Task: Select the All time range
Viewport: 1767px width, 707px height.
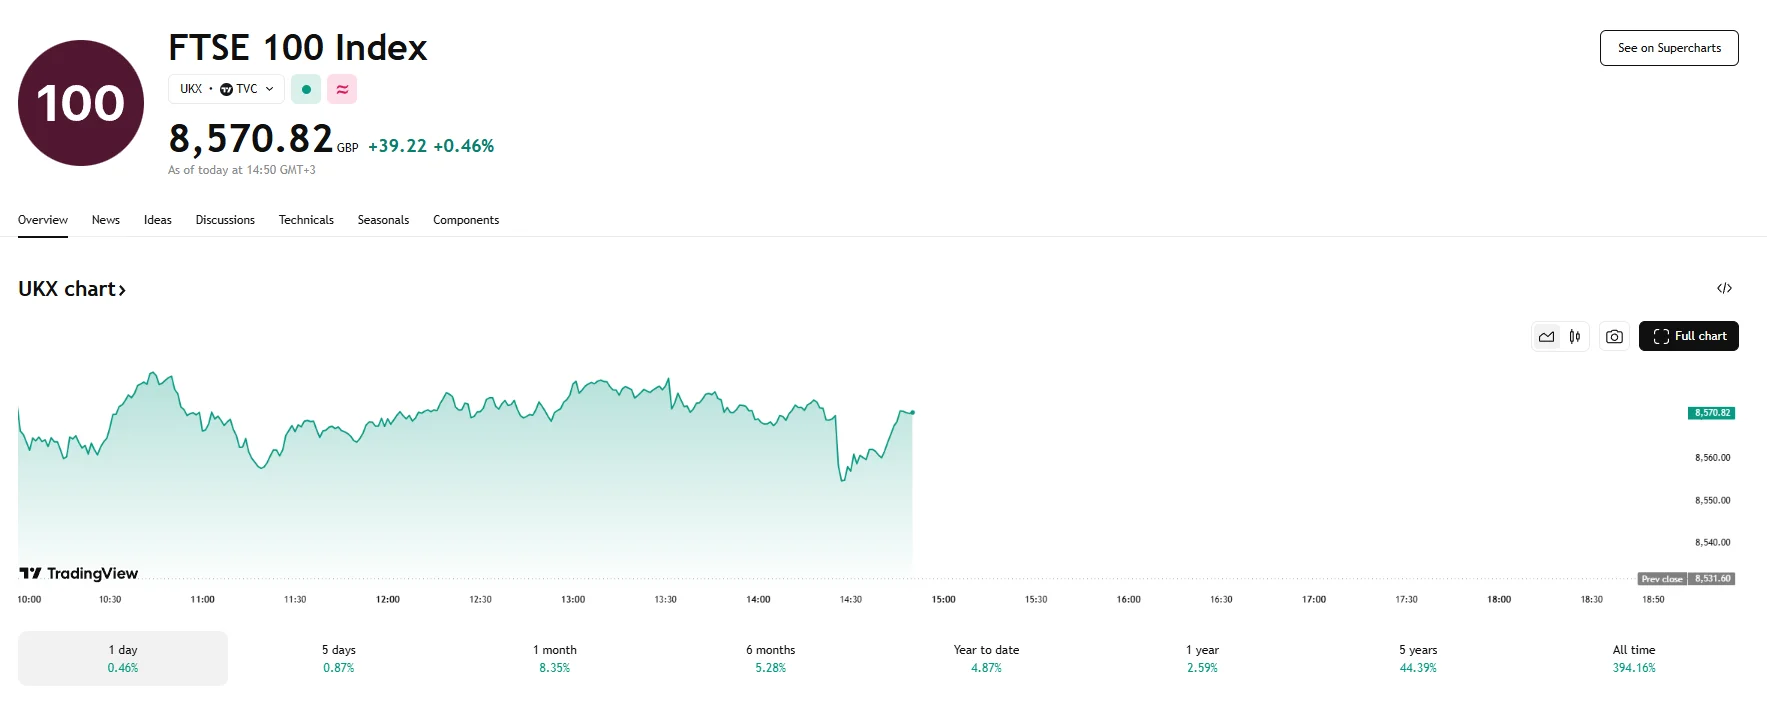Action: (x=1633, y=658)
